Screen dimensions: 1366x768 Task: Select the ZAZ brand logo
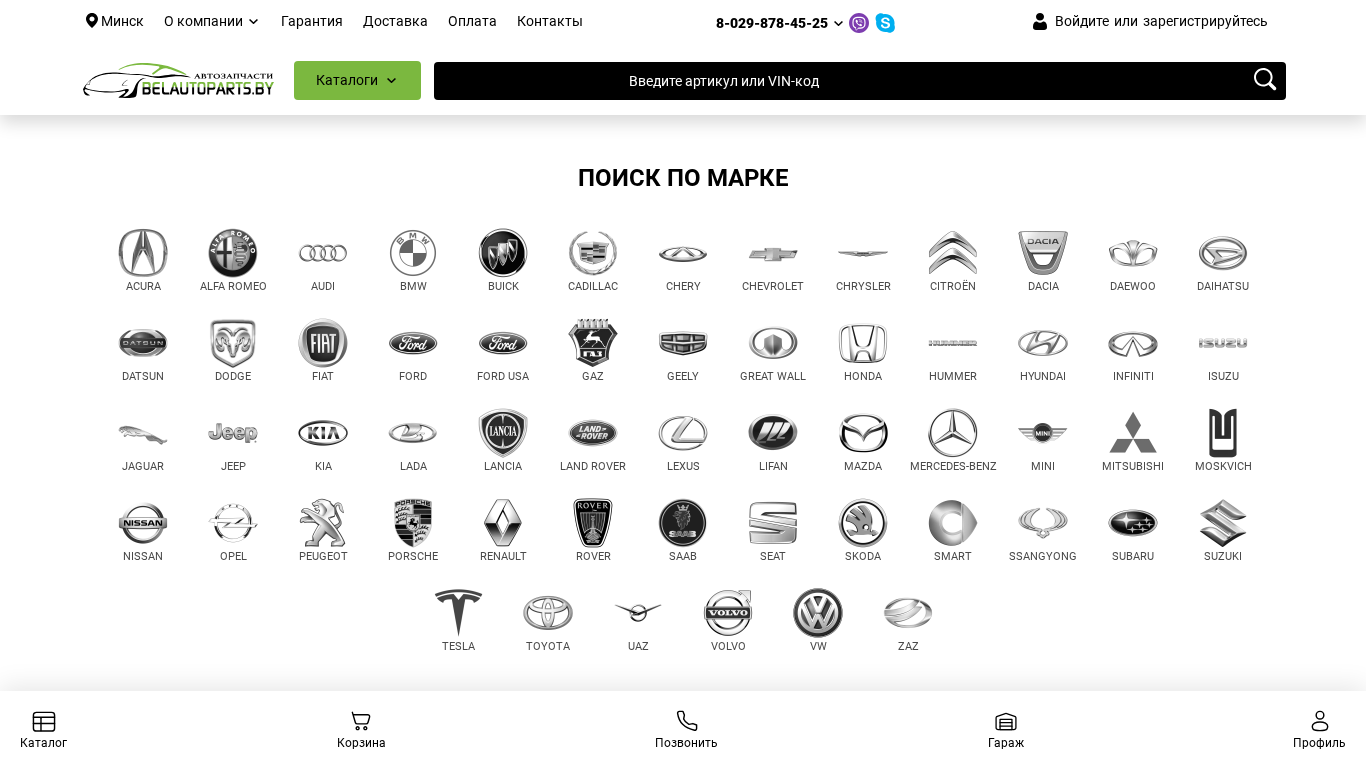click(x=908, y=613)
